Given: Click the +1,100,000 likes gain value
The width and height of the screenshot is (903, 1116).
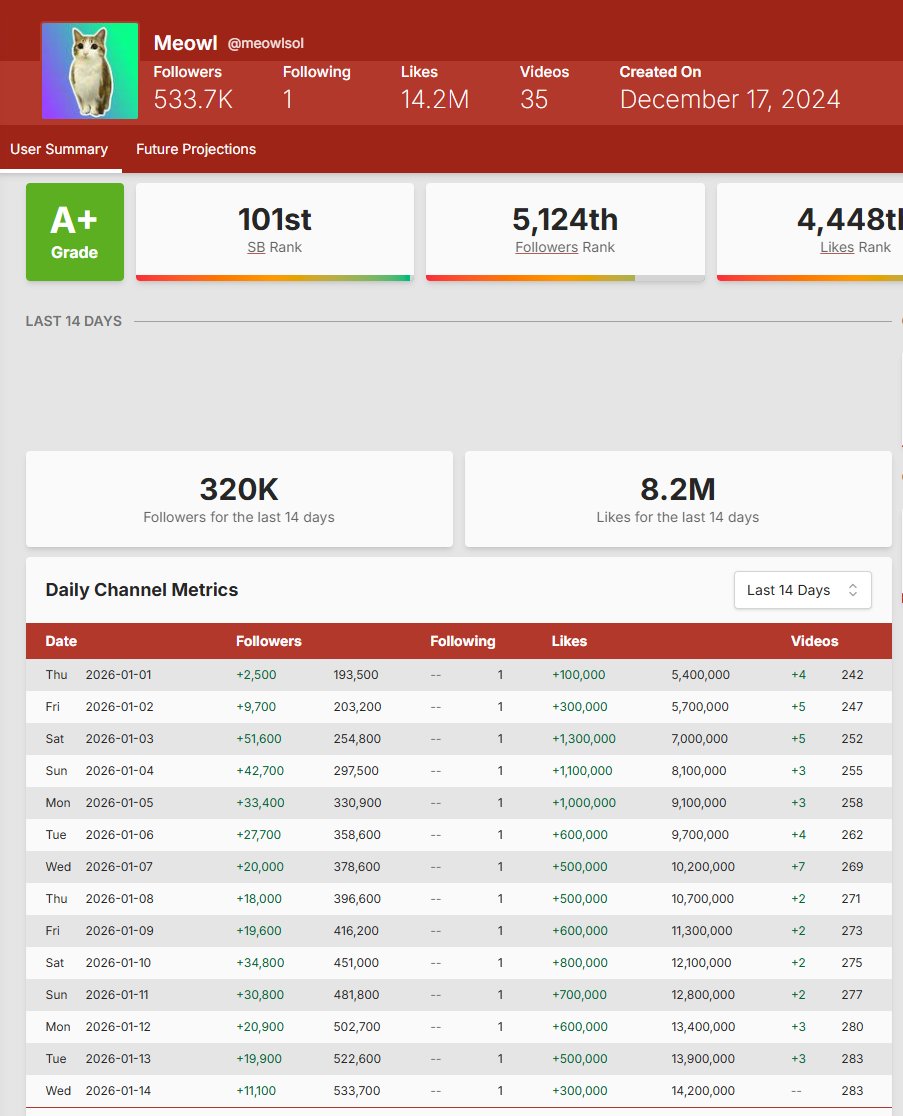Looking at the screenshot, I should point(582,771).
